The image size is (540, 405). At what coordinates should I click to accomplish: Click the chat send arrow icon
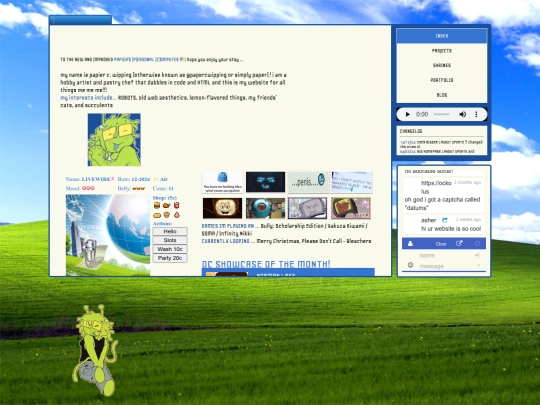[x=479, y=265]
